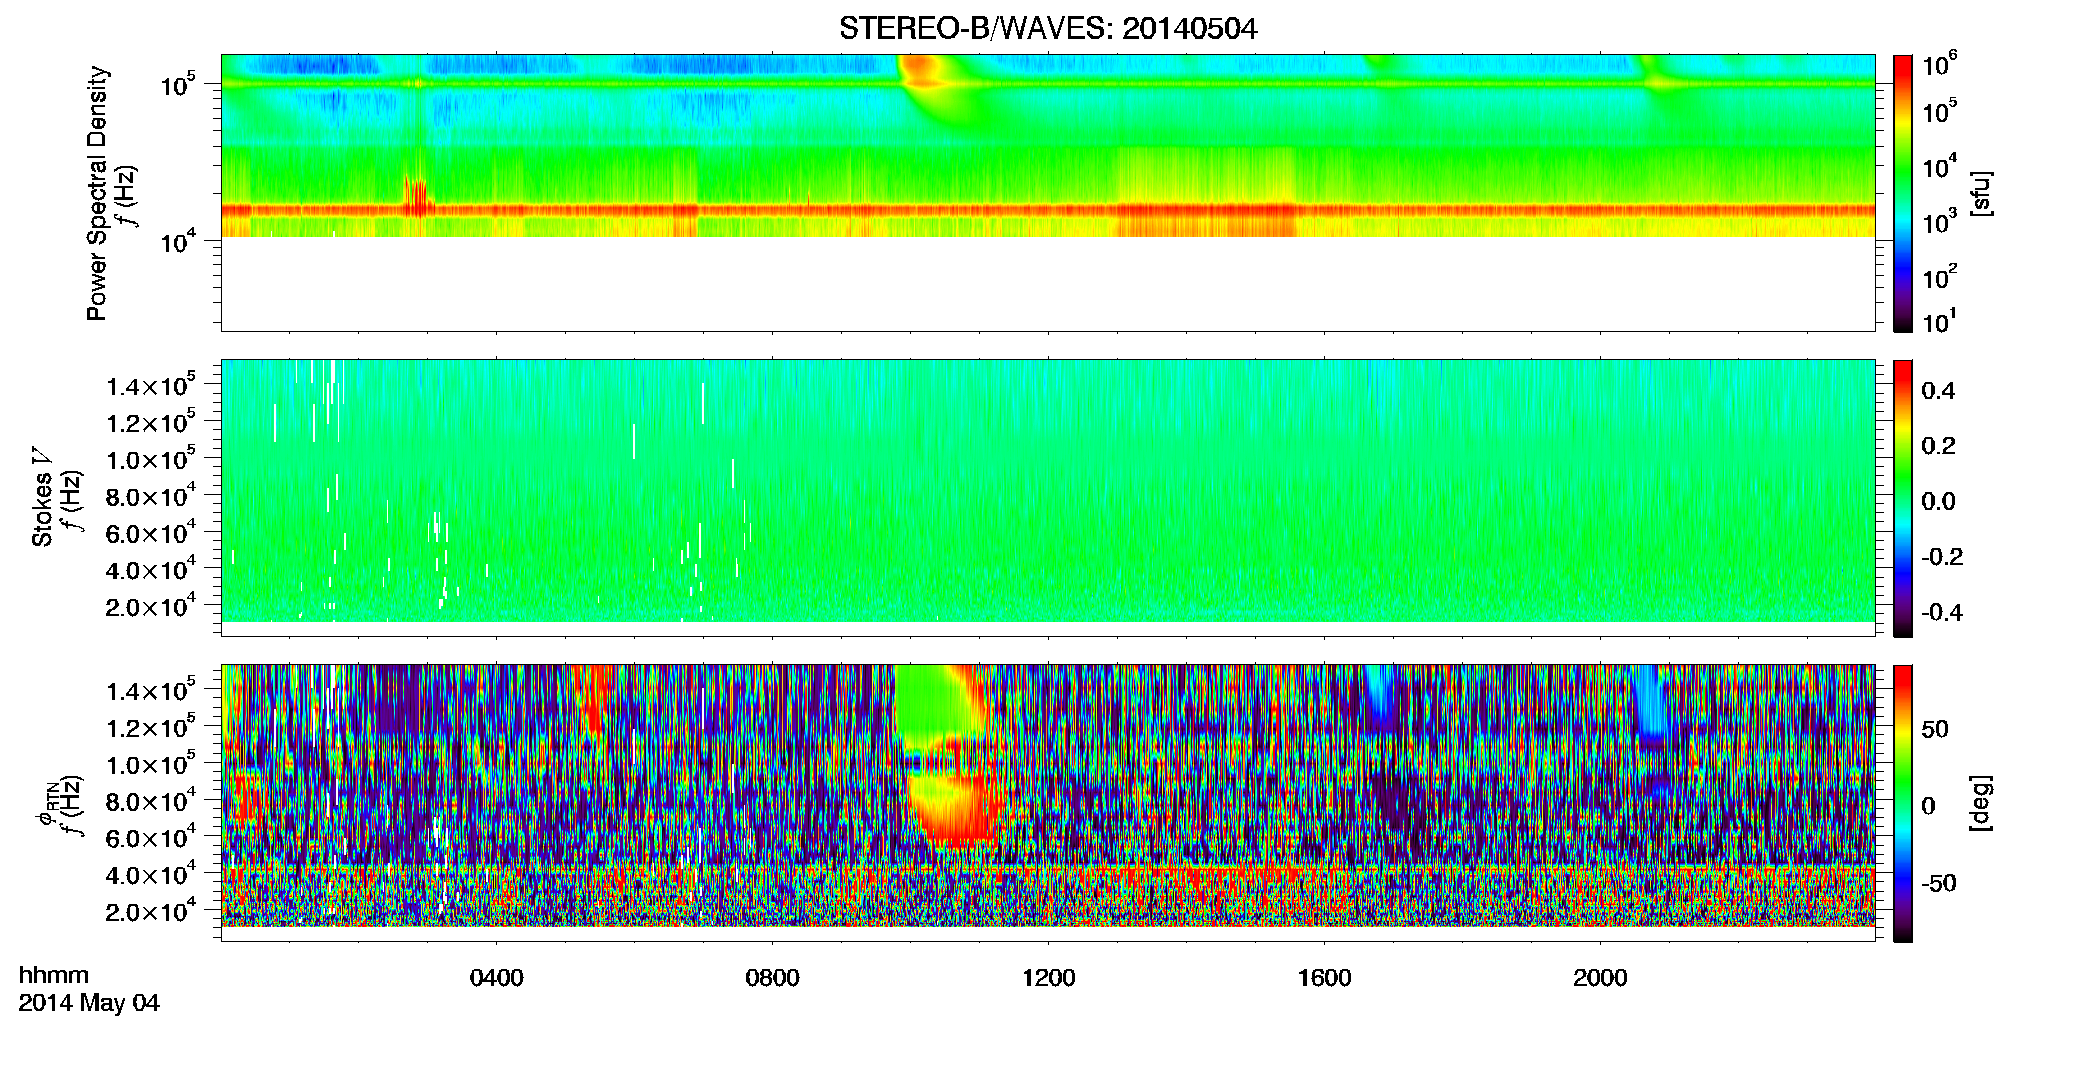Click the 2000 time tick label
This screenshot has width=2096, height=1080.
(1601, 978)
